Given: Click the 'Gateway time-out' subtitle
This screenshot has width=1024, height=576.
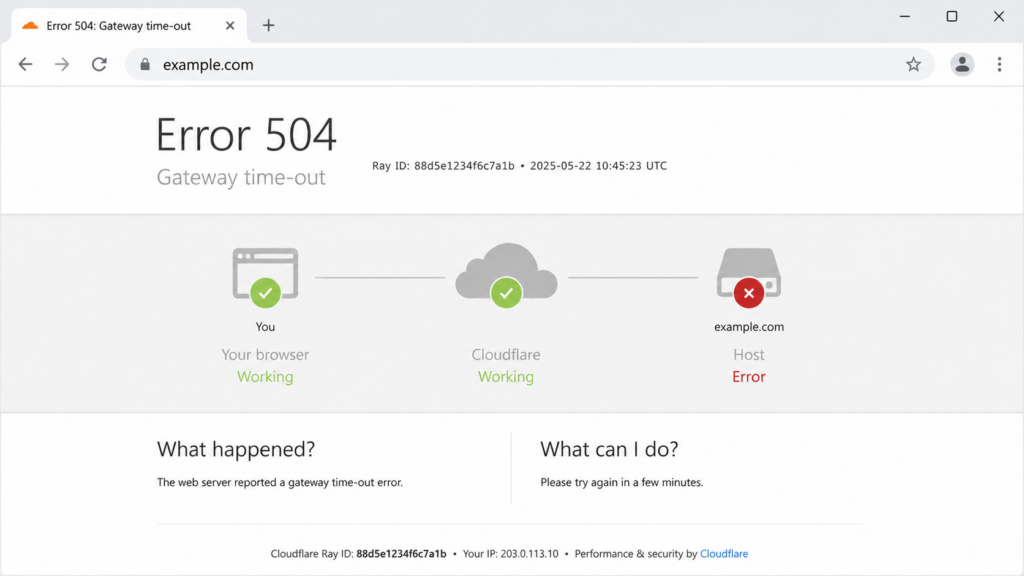Looking at the screenshot, I should [x=241, y=177].
